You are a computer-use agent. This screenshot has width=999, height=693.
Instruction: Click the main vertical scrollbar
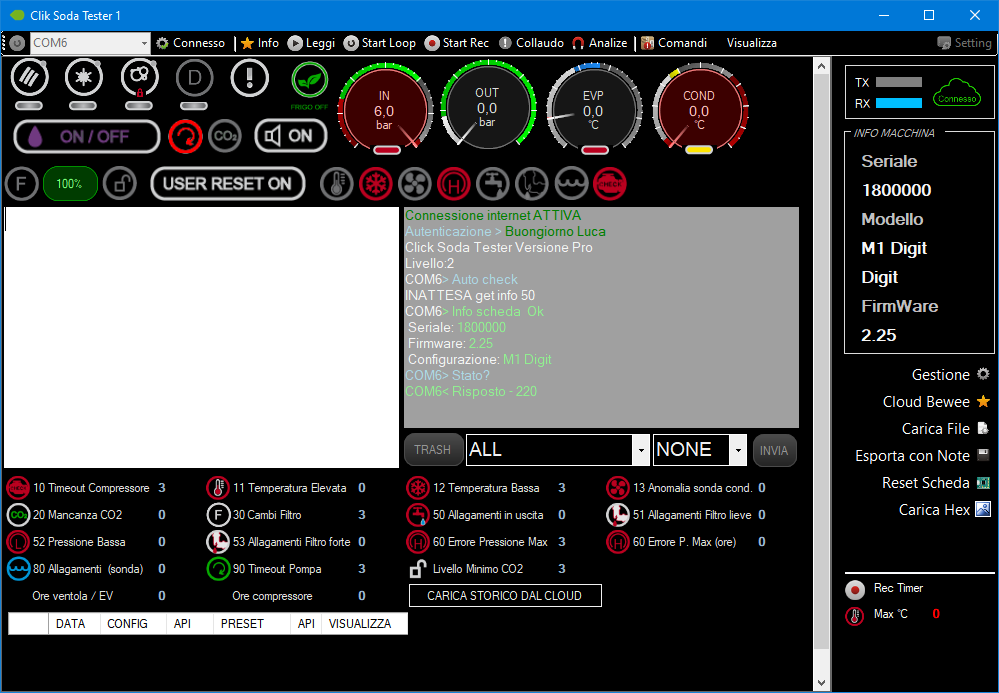[822, 374]
